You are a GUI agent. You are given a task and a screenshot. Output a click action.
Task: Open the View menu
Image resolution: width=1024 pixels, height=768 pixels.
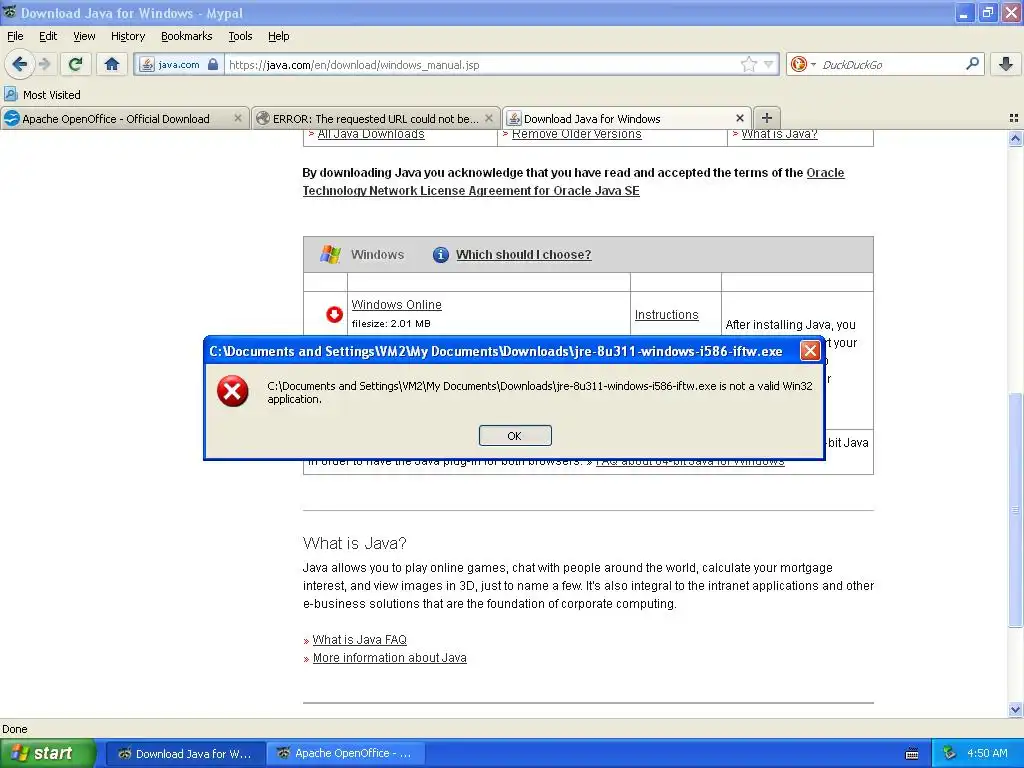point(84,36)
